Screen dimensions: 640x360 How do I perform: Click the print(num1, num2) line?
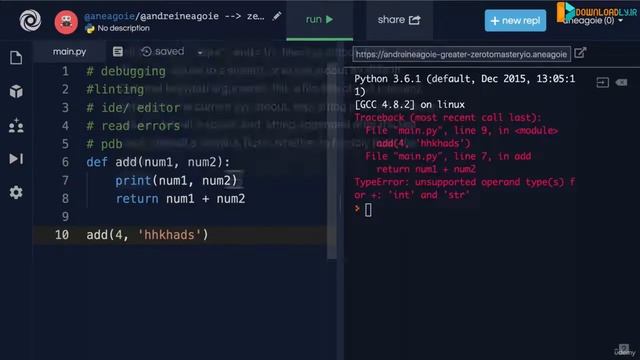tap(176, 180)
